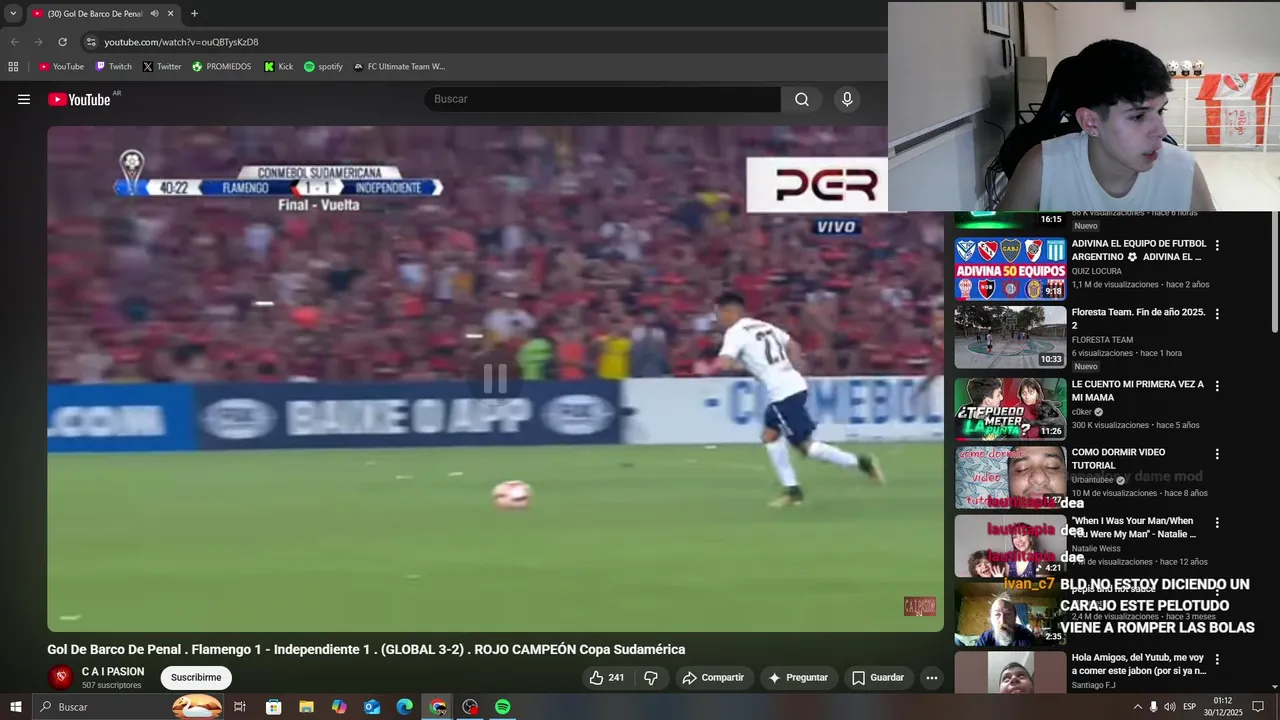Viewport: 1280px width, 720px height.
Task: Click the Guardar save button
Action: pyautogui.click(x=878, y=678)
